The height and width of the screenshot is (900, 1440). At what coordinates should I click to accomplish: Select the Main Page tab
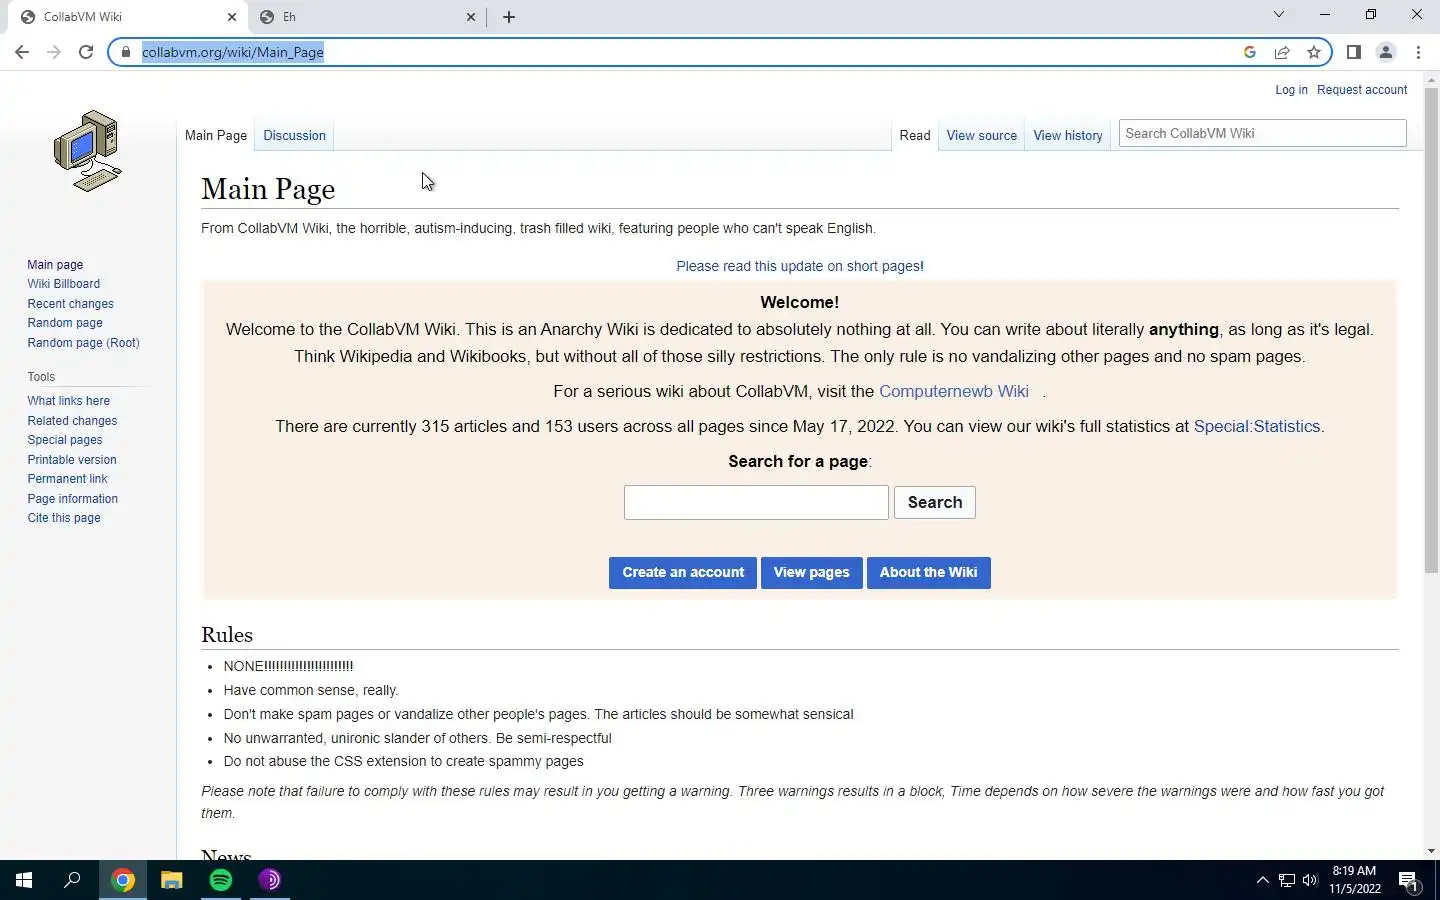coord(216,135)
